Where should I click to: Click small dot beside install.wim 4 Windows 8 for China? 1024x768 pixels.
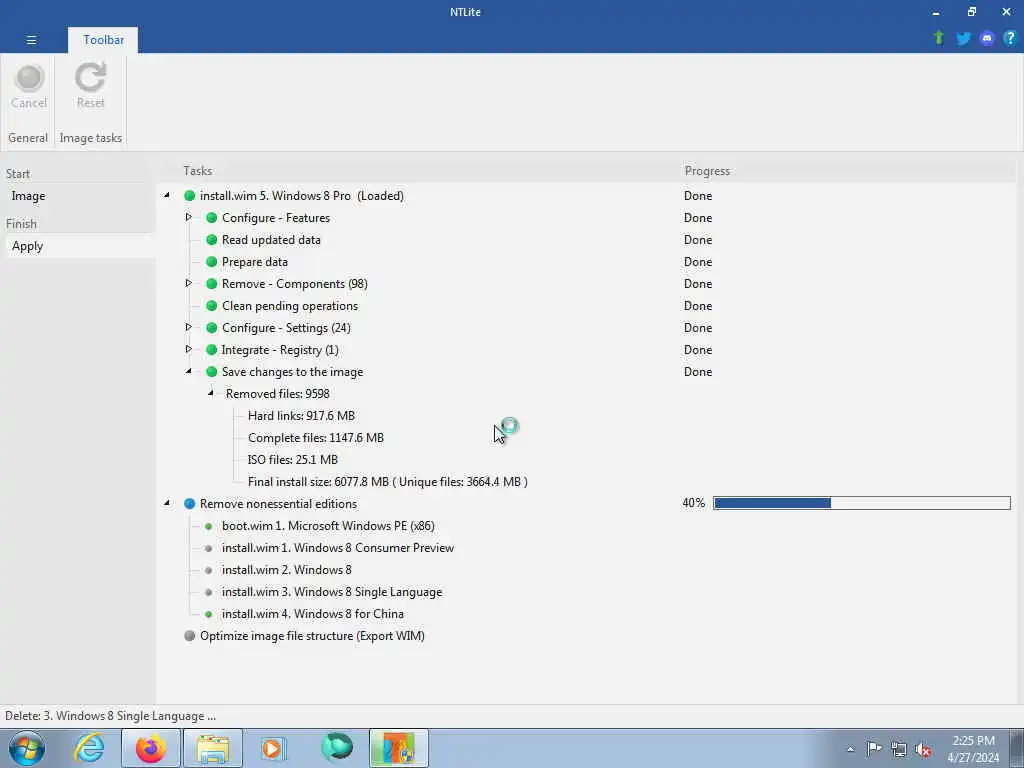click(208, 614)
